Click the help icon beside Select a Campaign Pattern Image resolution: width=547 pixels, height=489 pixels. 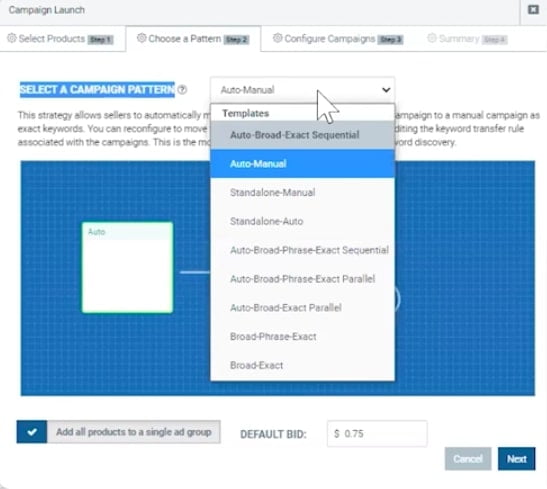[x=182, y=90]
